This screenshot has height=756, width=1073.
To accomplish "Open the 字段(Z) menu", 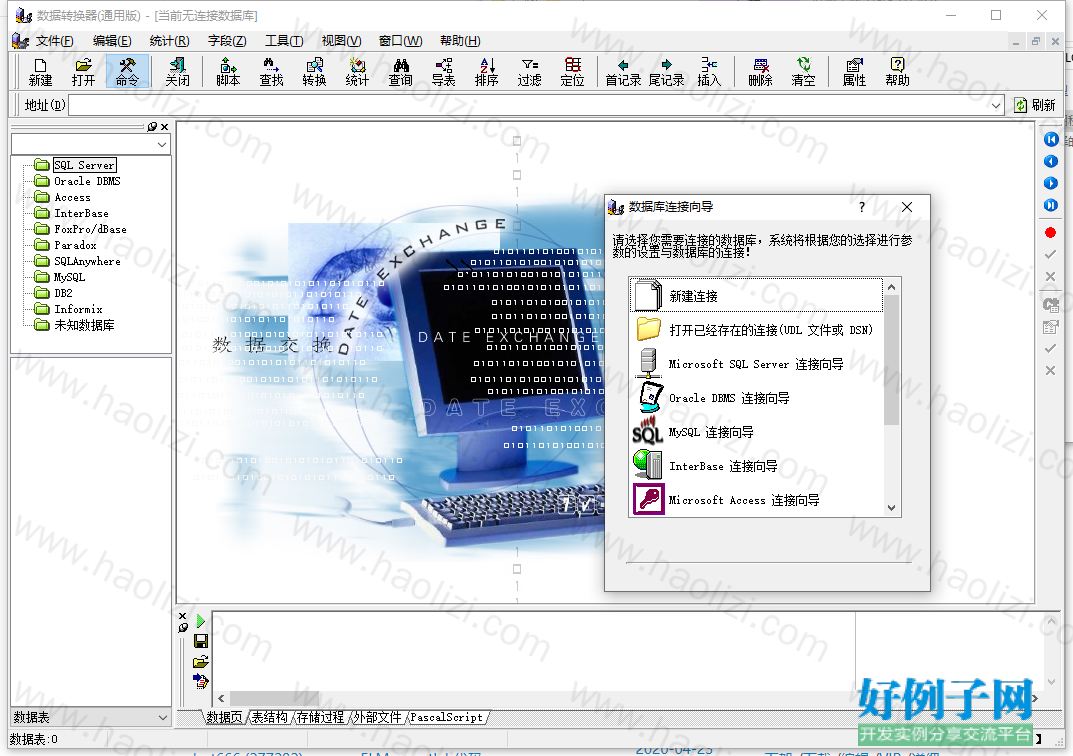I will (x=227, y=41).
